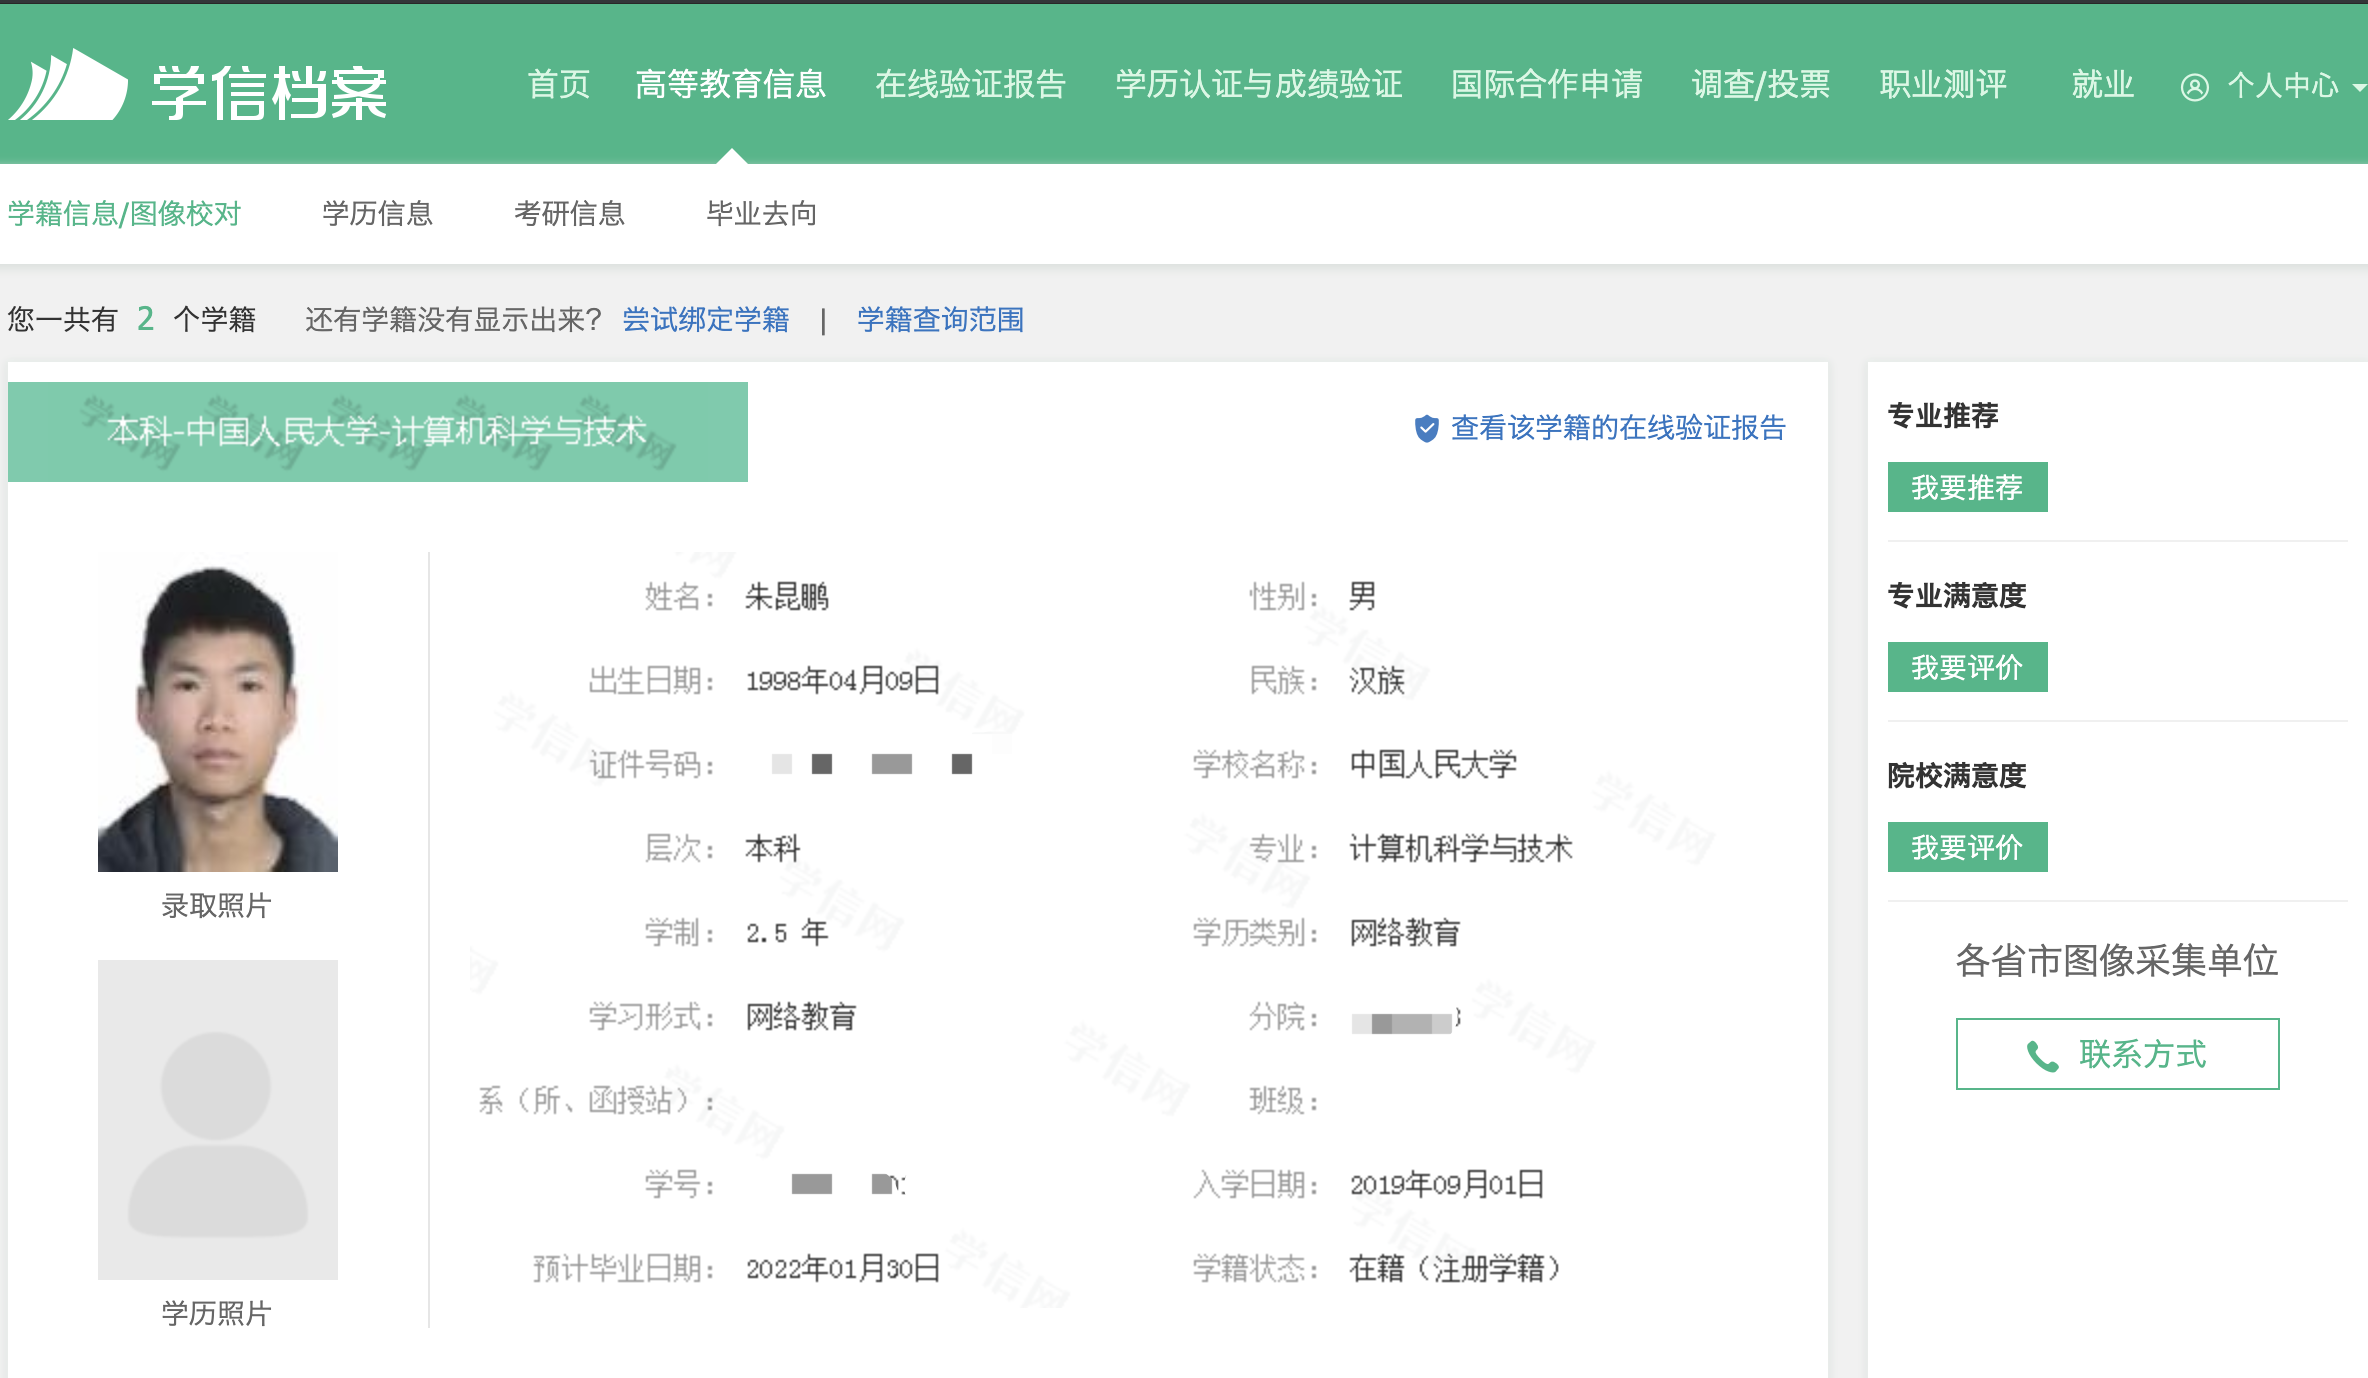Click the 学习形式 value 网络教育
2368x1378 pixels.
click(801, 1017)
